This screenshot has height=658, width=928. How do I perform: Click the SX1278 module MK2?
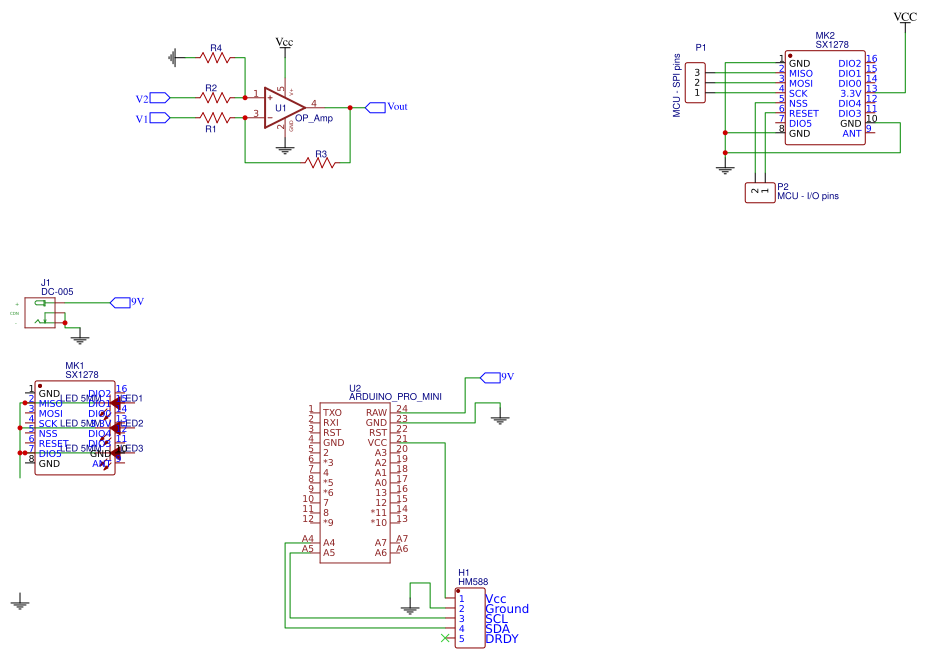(x=824, y=95)
